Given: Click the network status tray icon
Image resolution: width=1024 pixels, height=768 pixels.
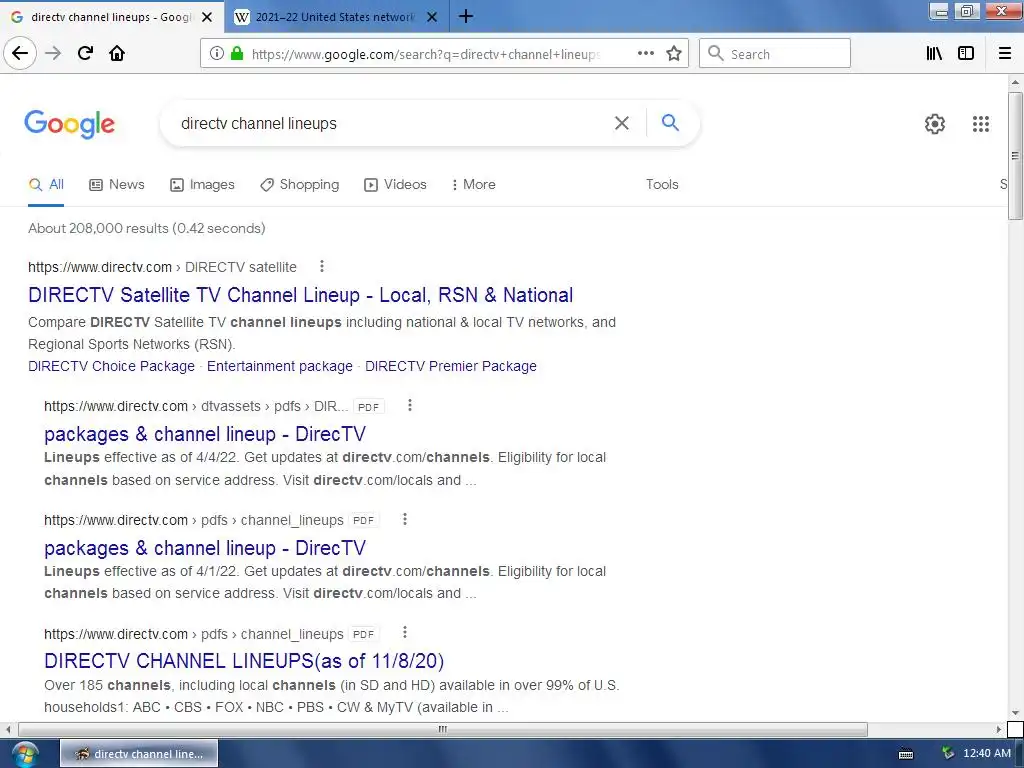Looking at the screenshot, I should coord(948,754).
